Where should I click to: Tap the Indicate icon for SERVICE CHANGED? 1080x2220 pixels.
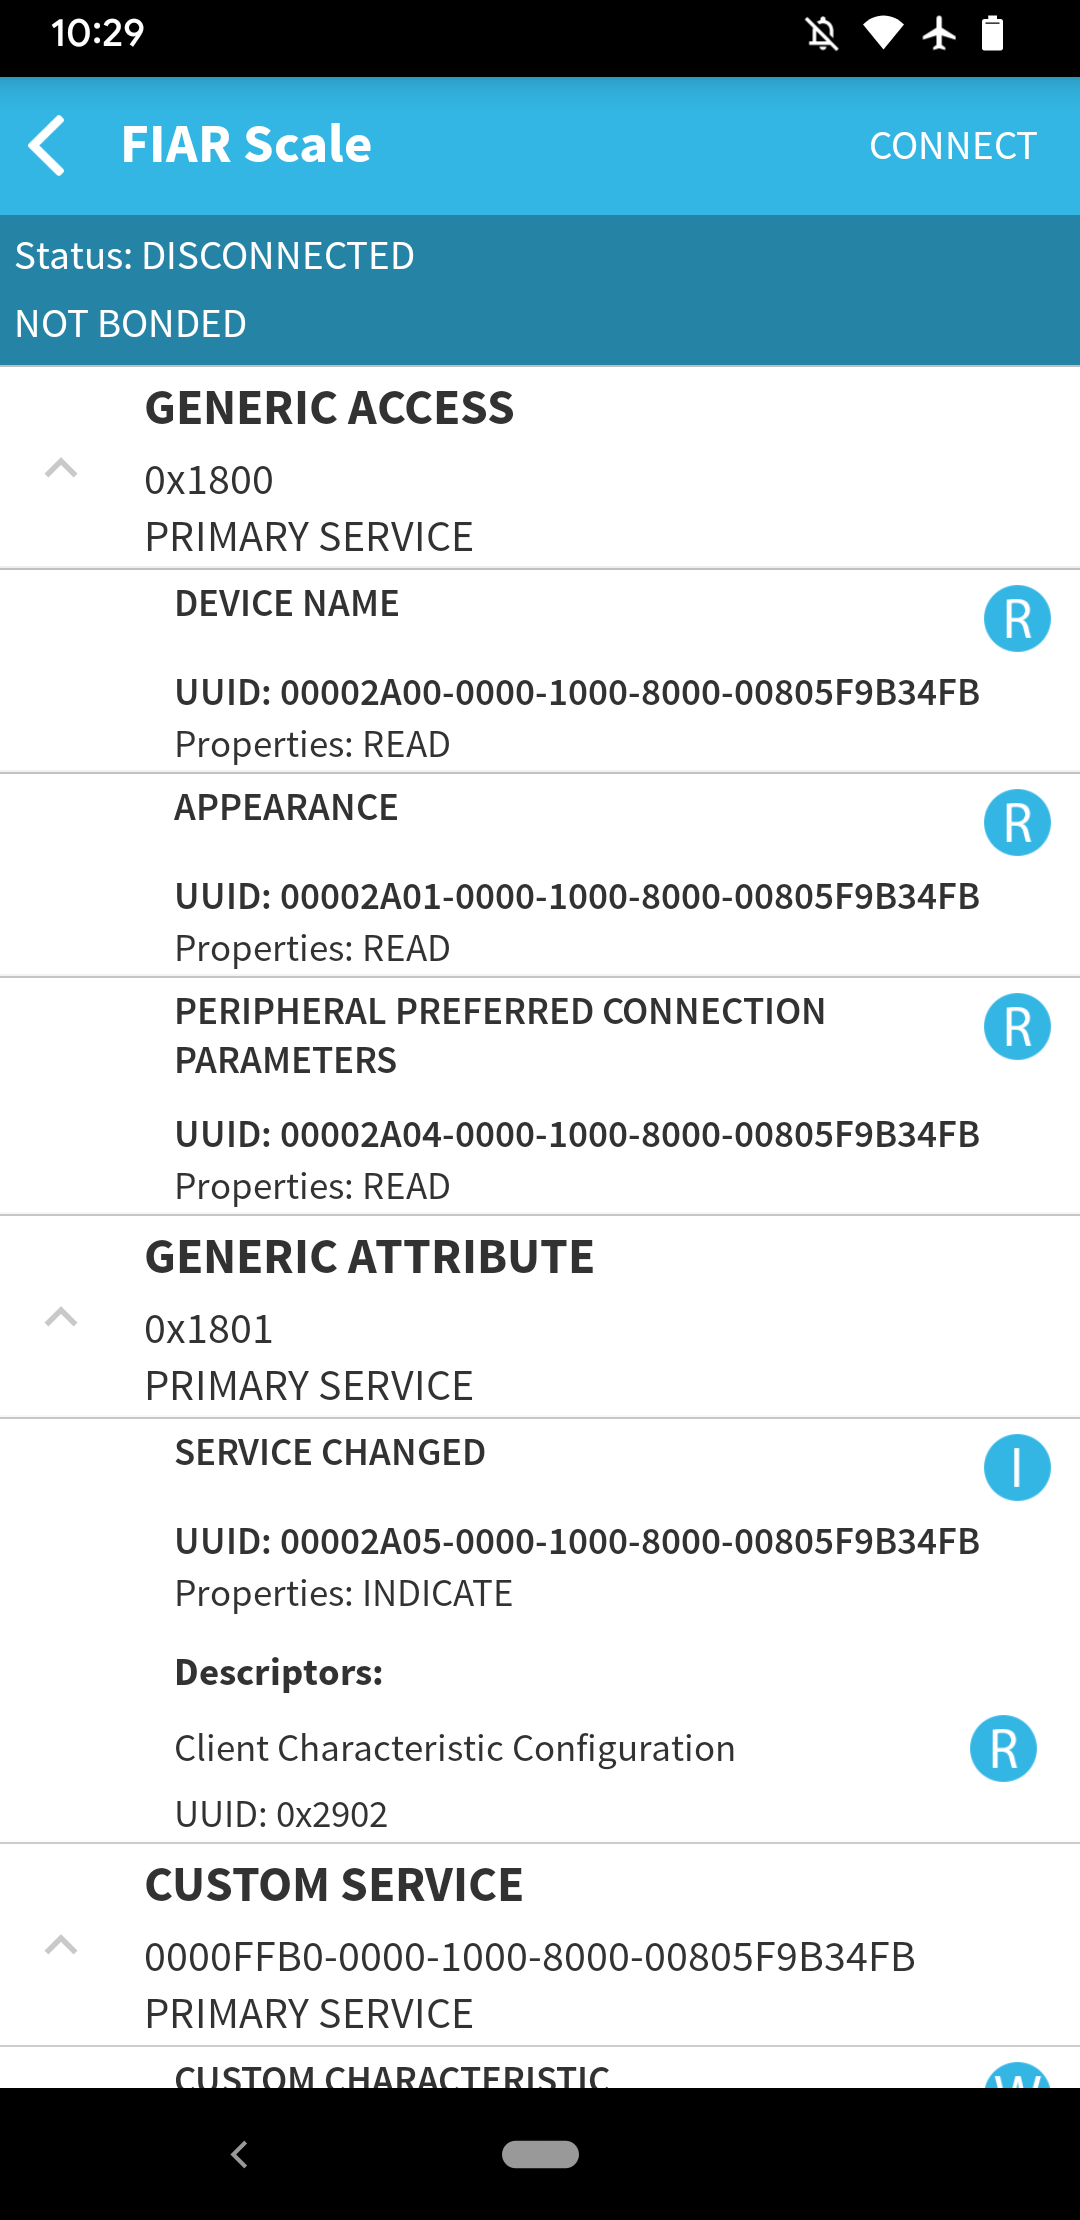(1017, 1468)
